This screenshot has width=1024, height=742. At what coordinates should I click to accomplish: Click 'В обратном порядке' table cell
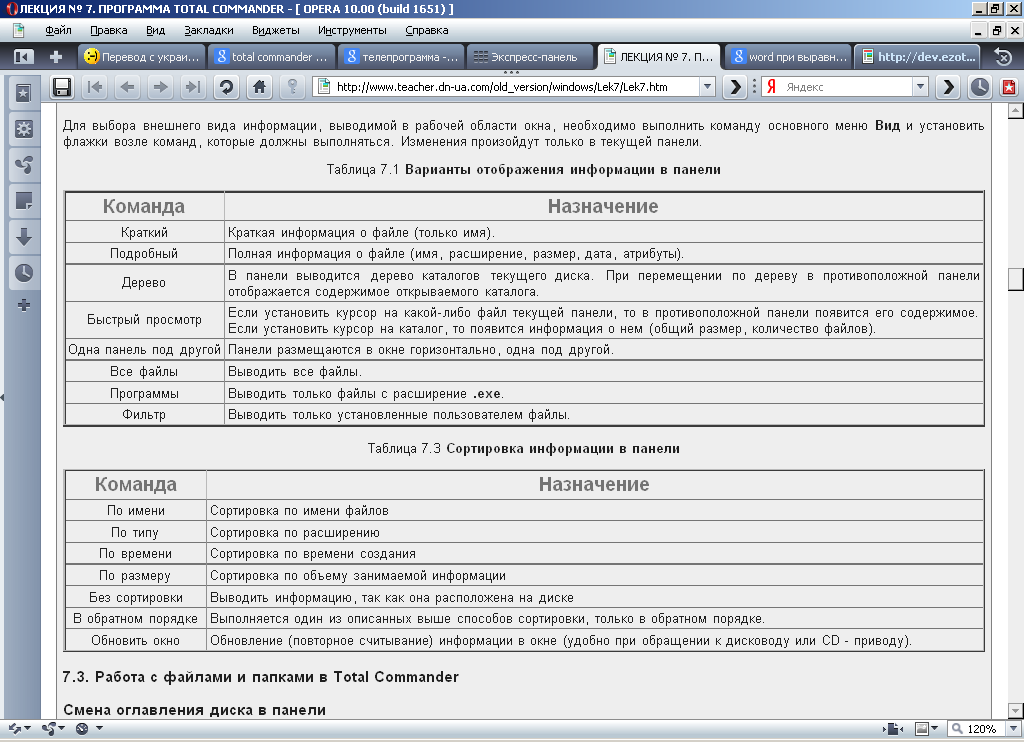pyautogui.click(x=135, y=619)
